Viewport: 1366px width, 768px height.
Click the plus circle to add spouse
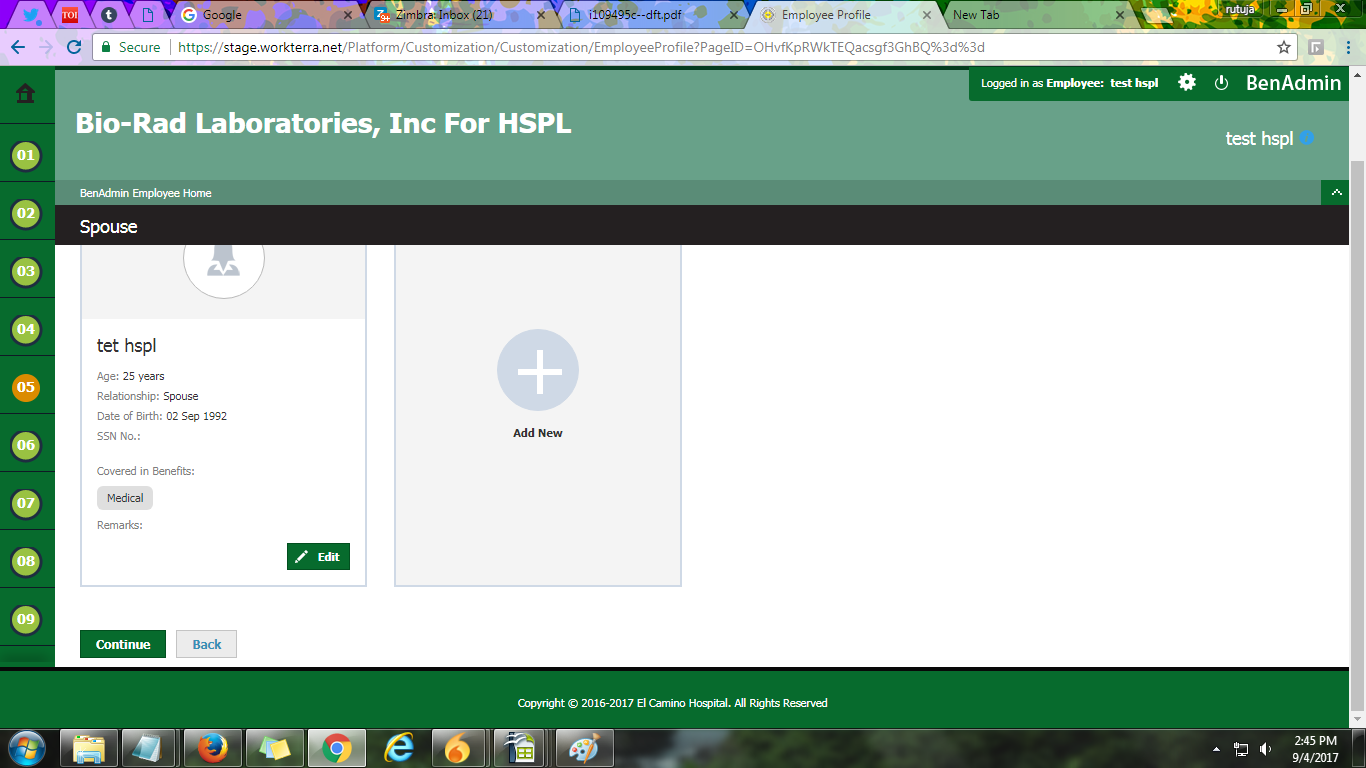click(x=538, y=370)
